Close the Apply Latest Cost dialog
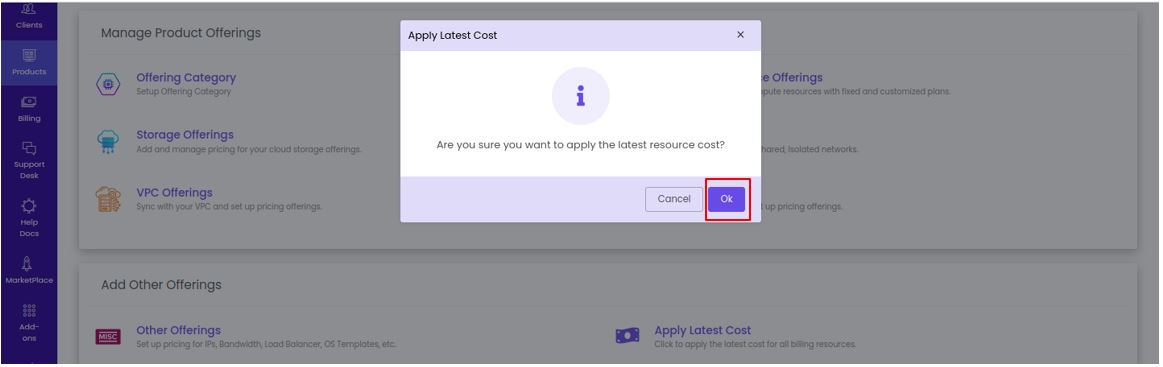Viewport: 1163px width, 367px height. 740,35
